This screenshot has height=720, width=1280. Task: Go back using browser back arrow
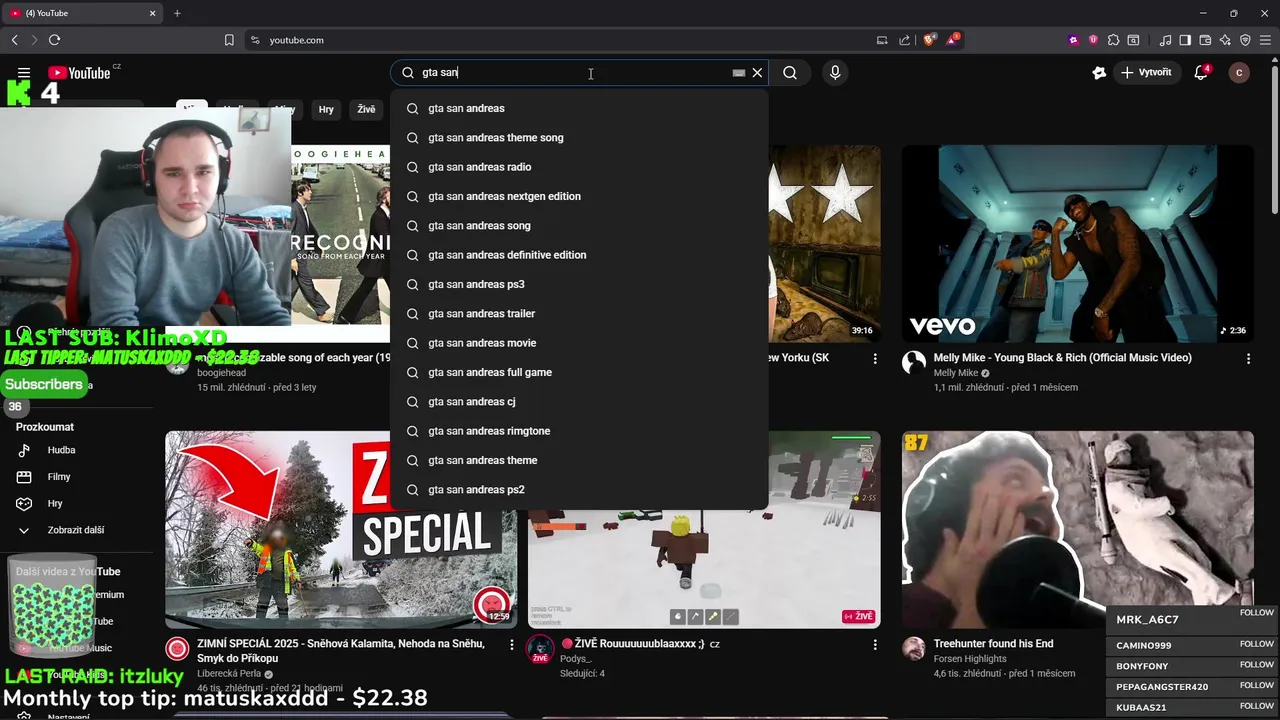[14, 40]
